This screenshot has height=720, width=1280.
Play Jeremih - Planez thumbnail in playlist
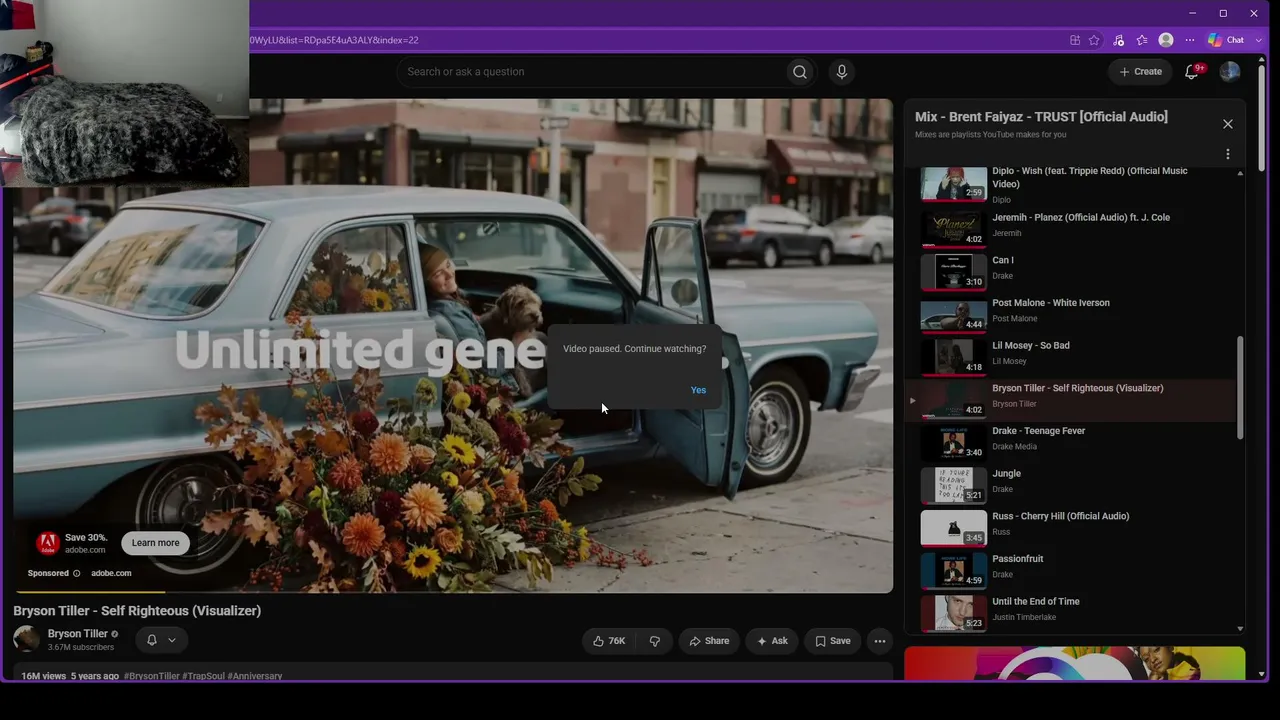tap(953, 229)
